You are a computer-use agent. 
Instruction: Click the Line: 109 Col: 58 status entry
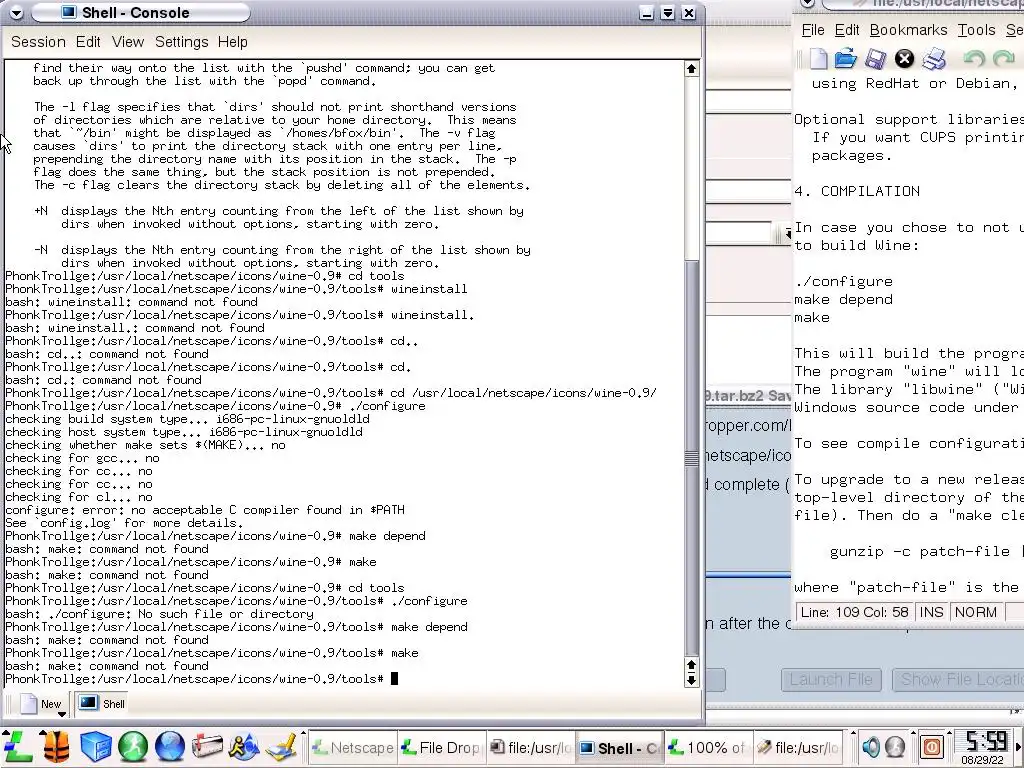coord(854,613)
